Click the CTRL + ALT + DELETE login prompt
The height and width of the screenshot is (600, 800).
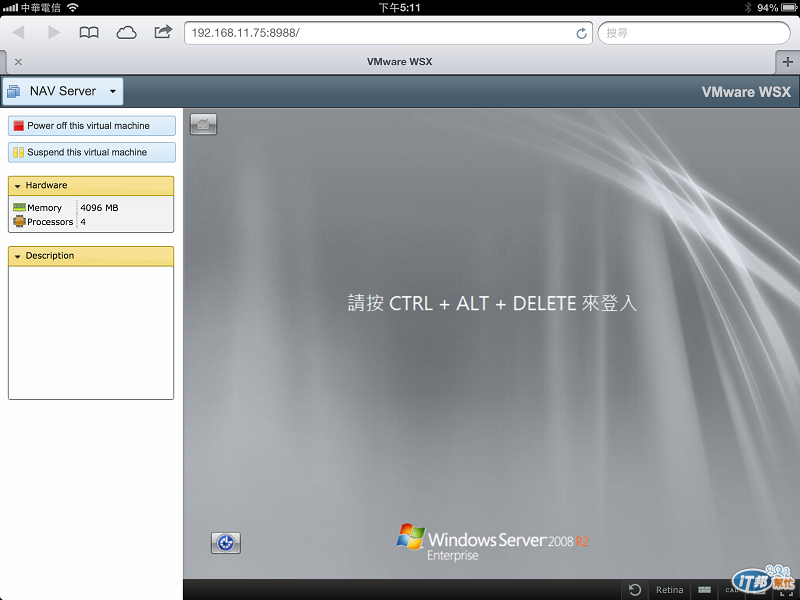[492, 303]
